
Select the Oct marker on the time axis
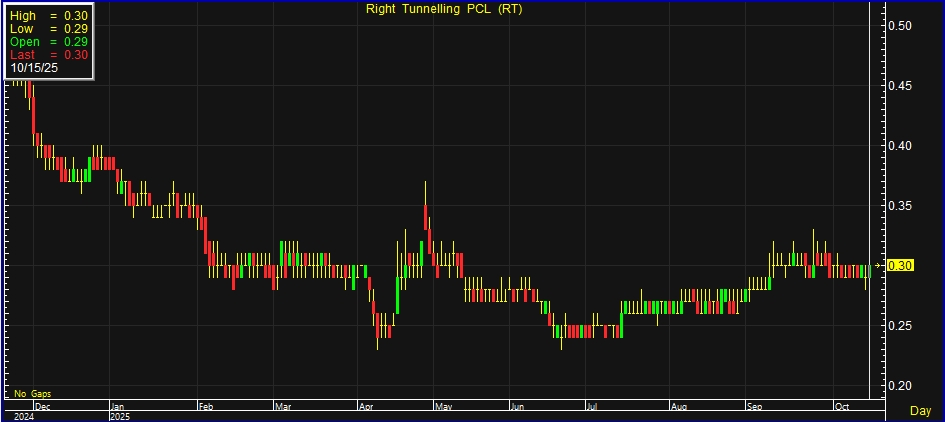pos(842,406)
